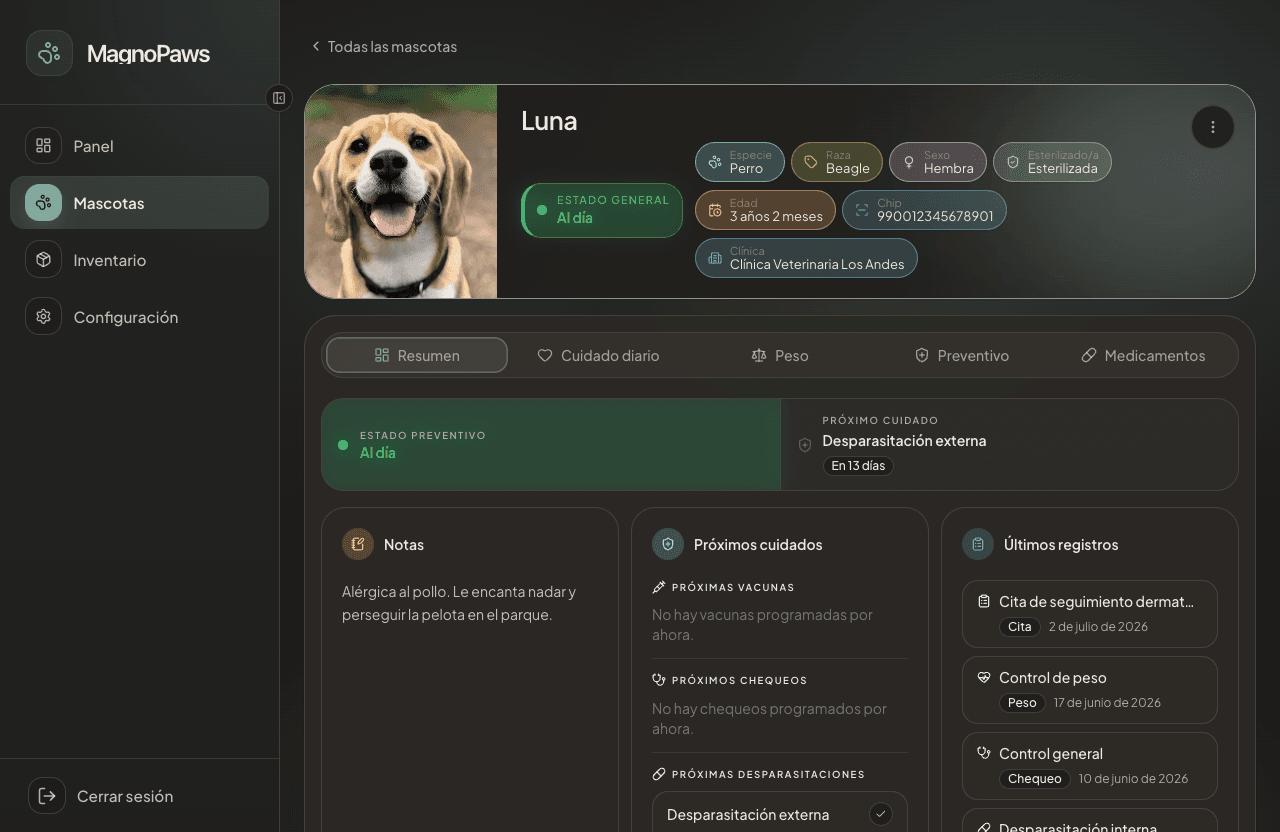Click the Próximos cuidados shield icon
Viewport: 1280px width, 832px height.
click(x=668, y=544)
